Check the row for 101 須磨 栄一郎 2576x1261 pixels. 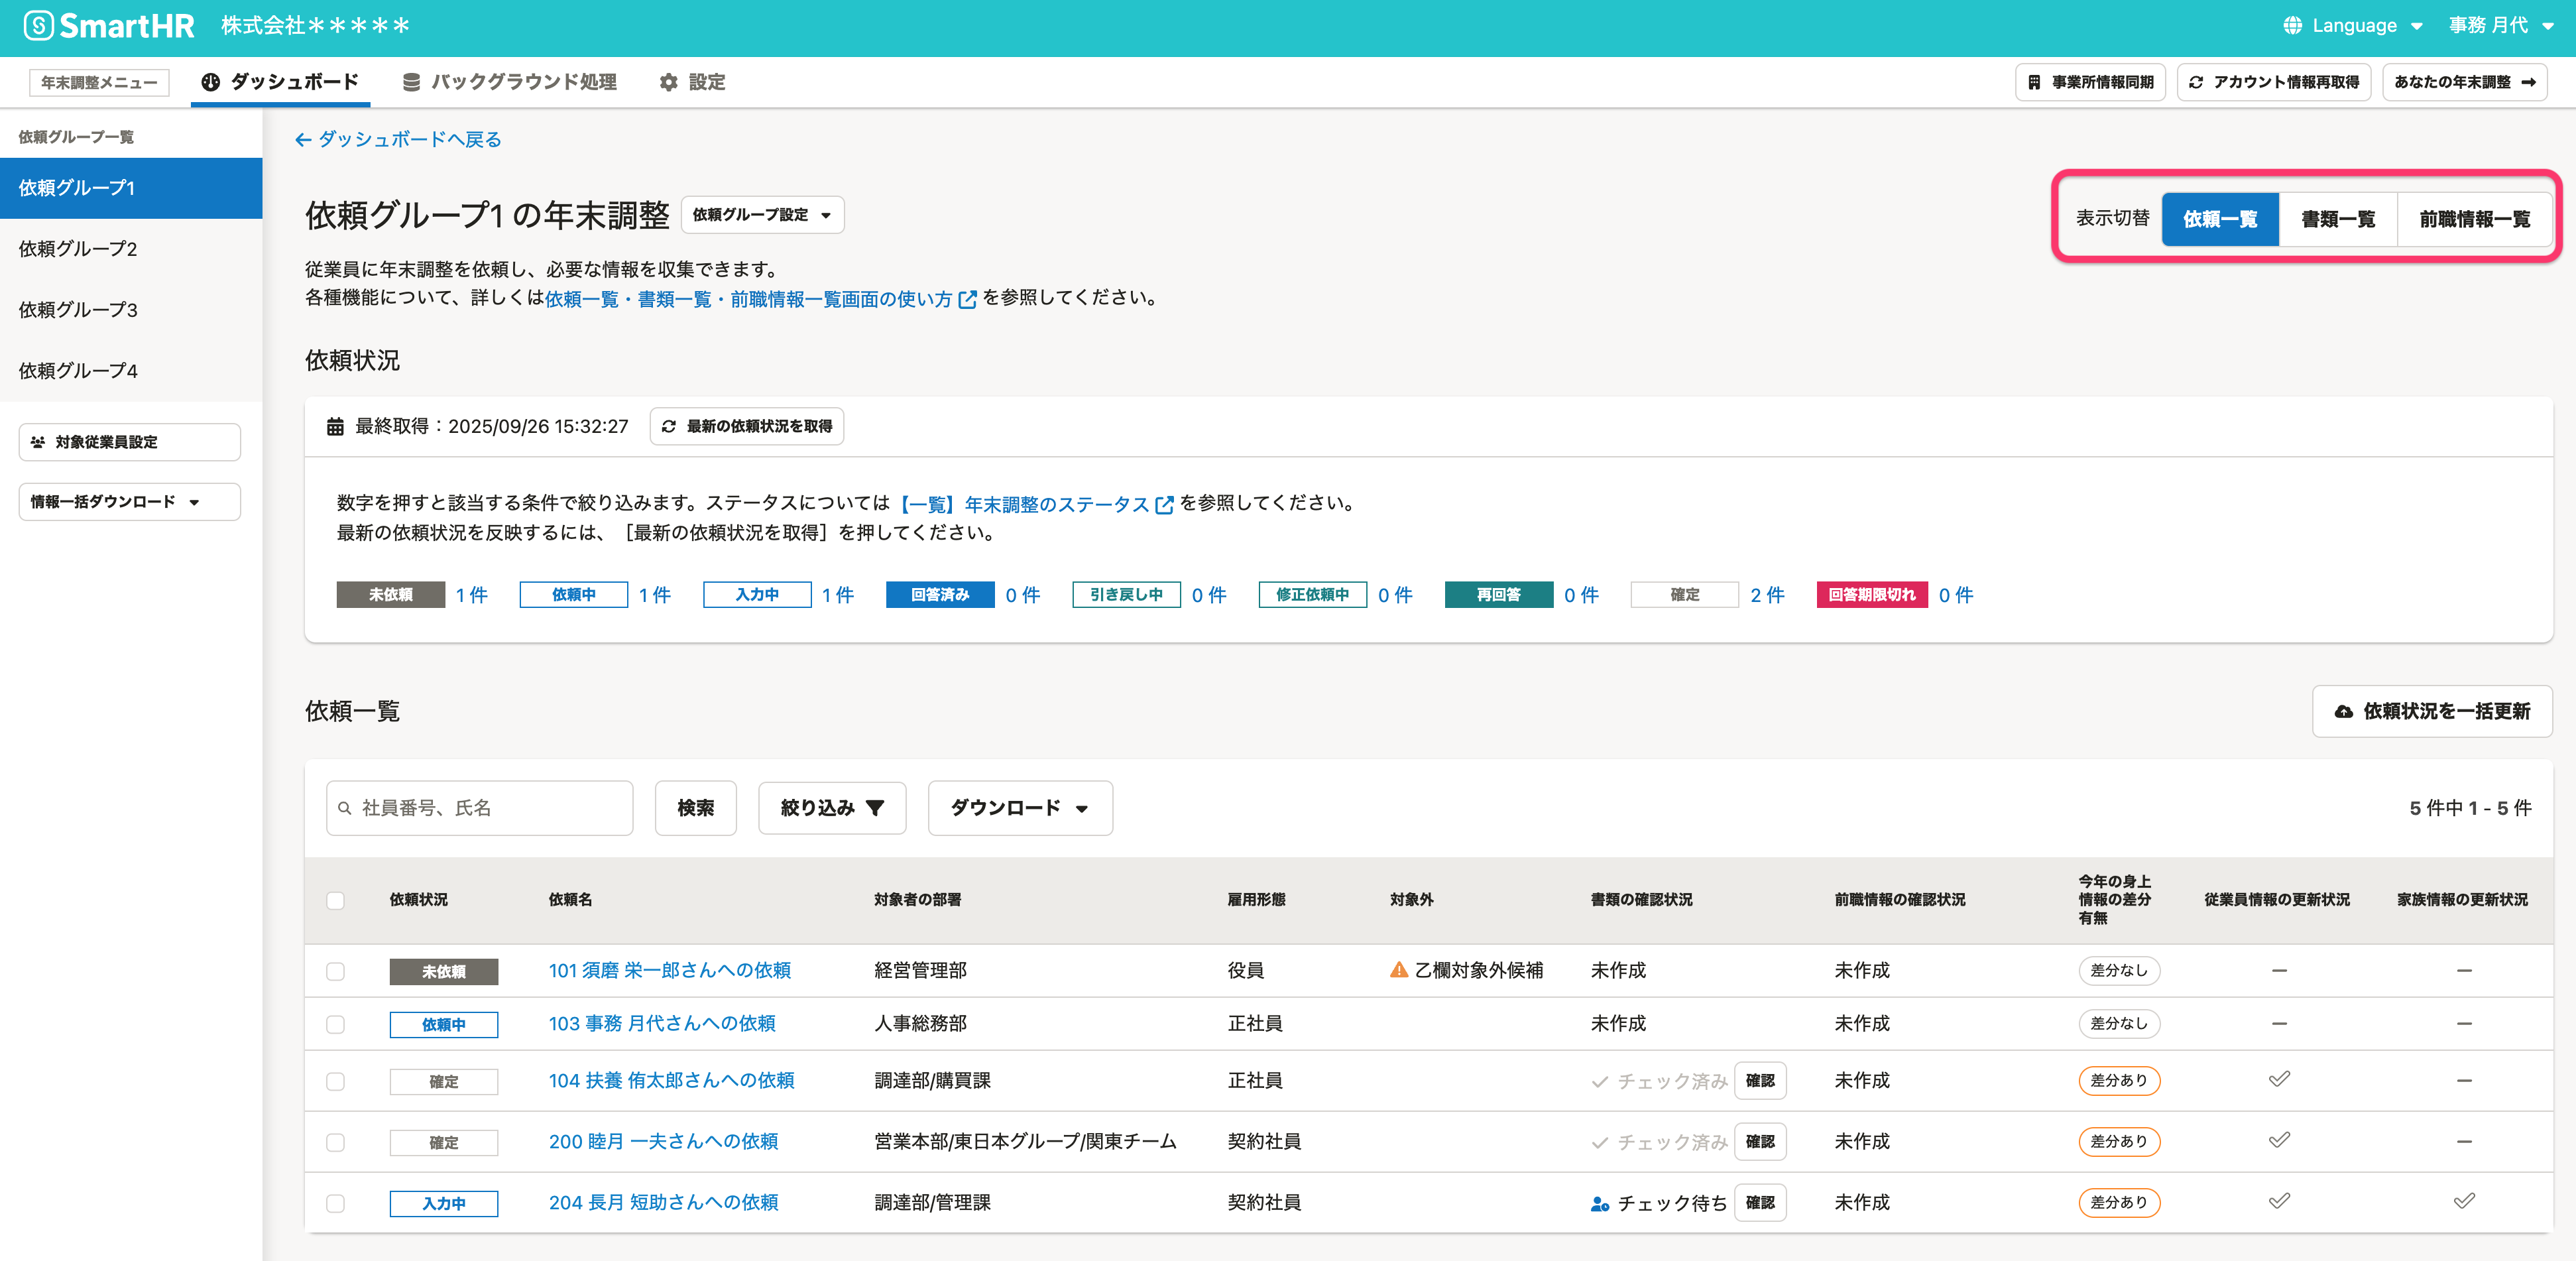click(x=335, y=971)
